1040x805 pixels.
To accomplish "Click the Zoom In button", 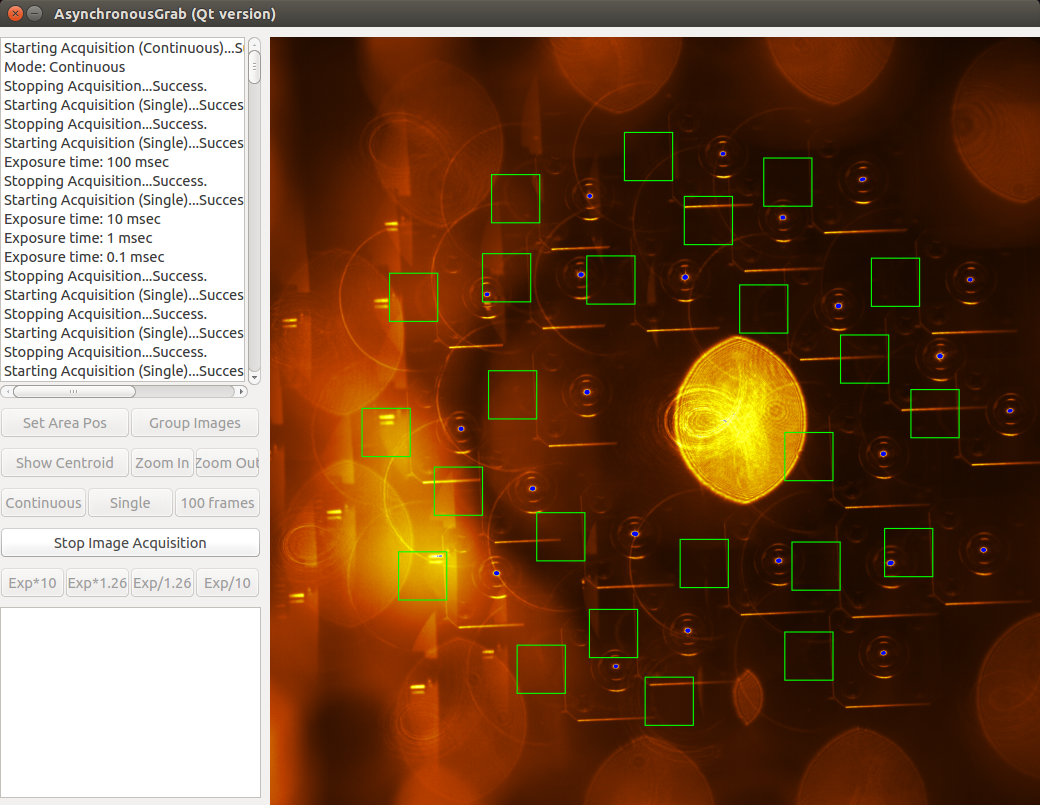I will [162, 463].
